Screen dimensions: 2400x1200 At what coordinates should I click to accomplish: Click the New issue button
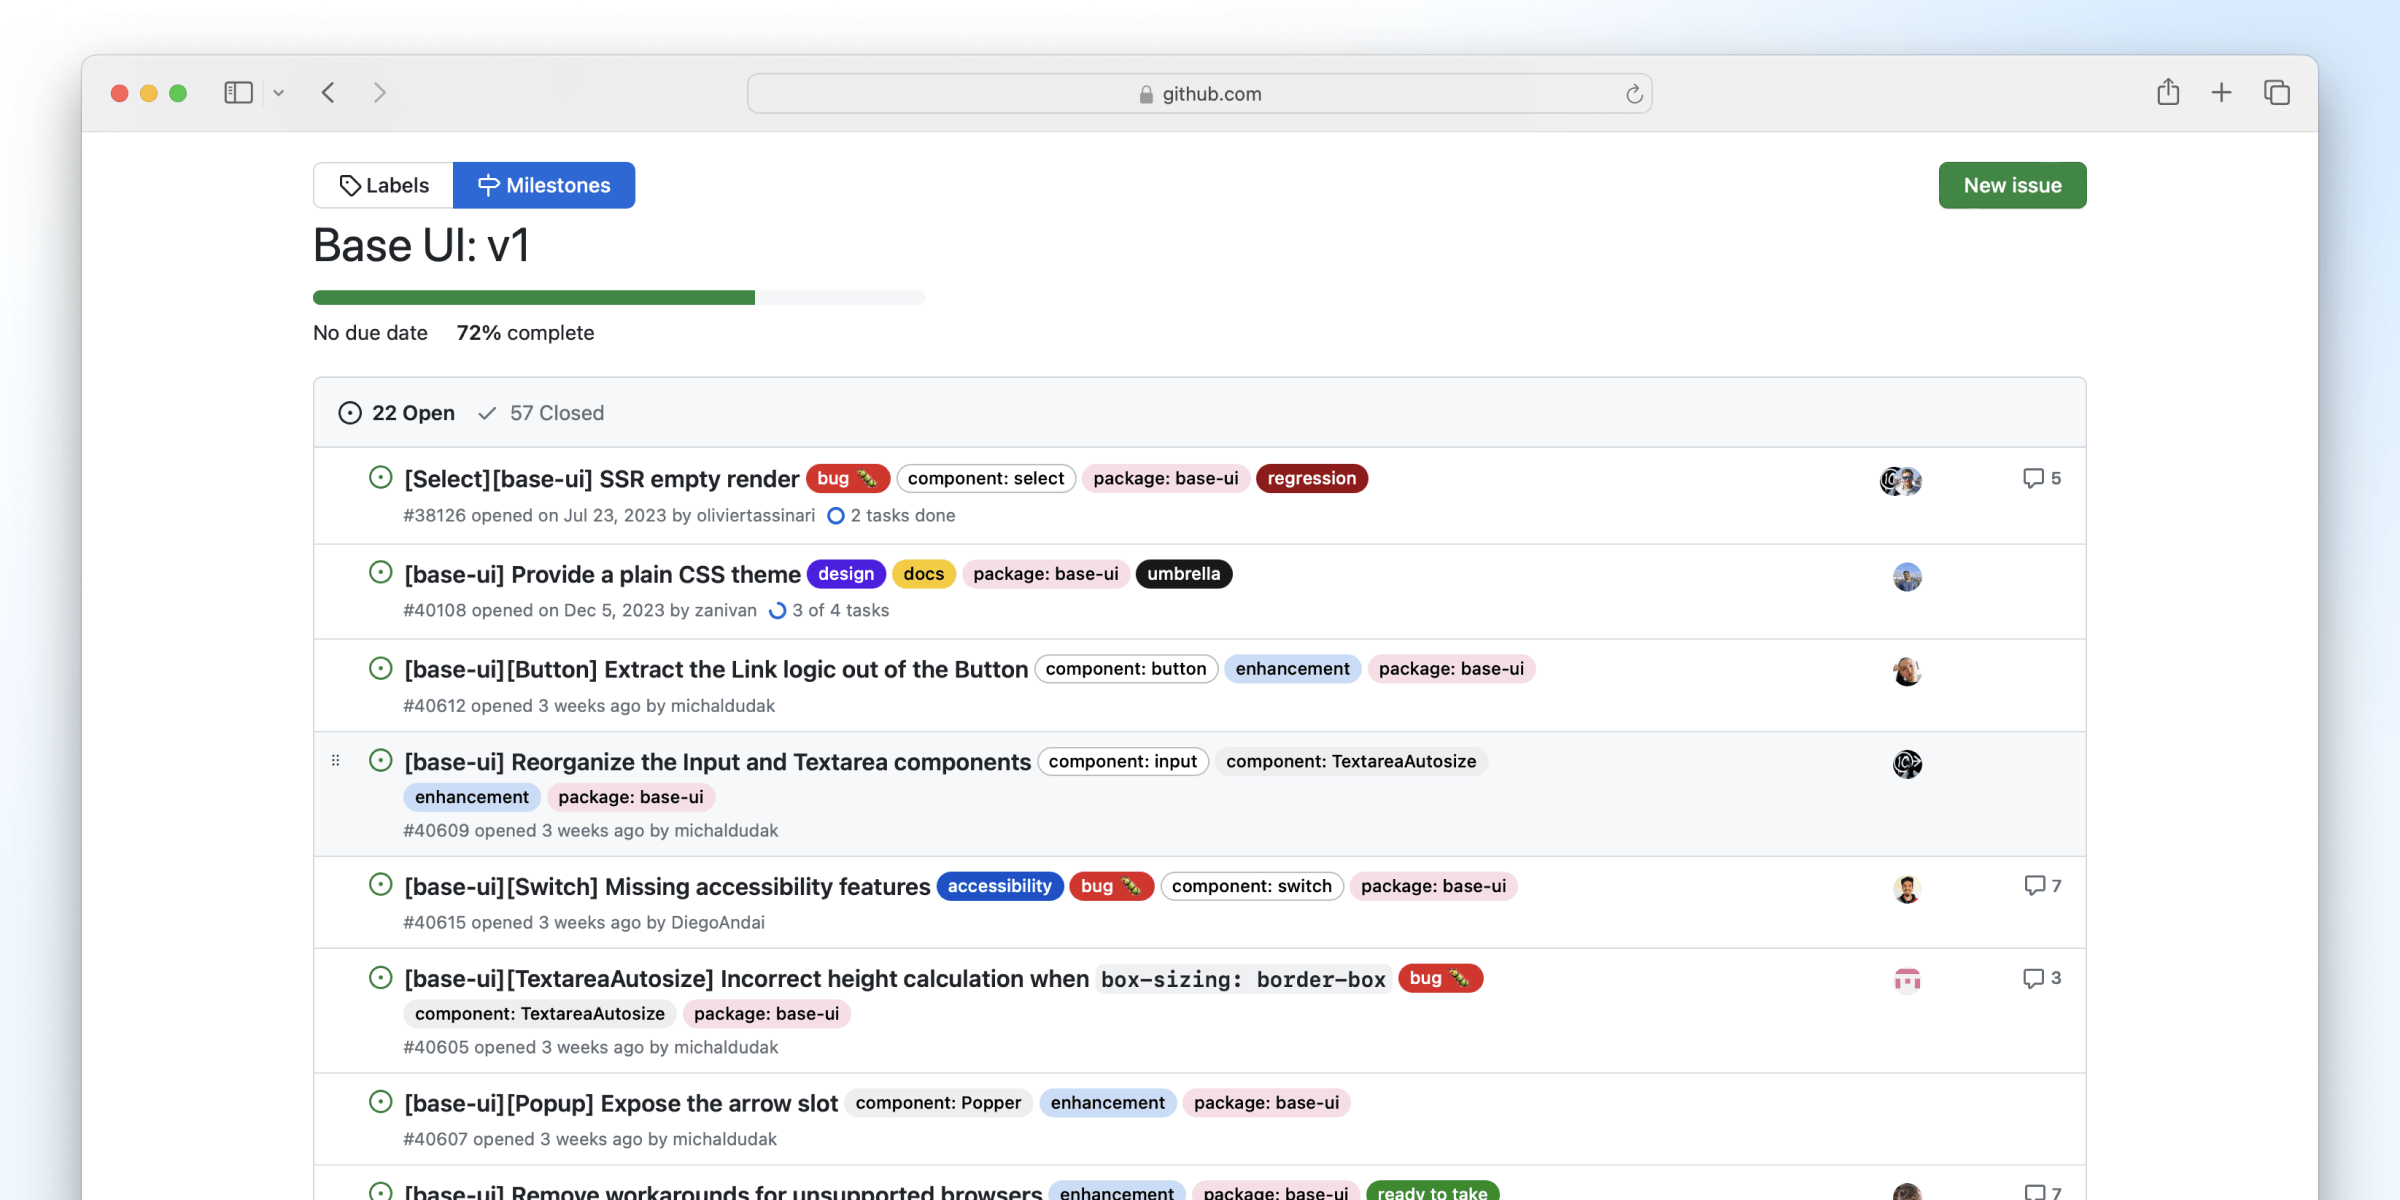point(2011,185)
